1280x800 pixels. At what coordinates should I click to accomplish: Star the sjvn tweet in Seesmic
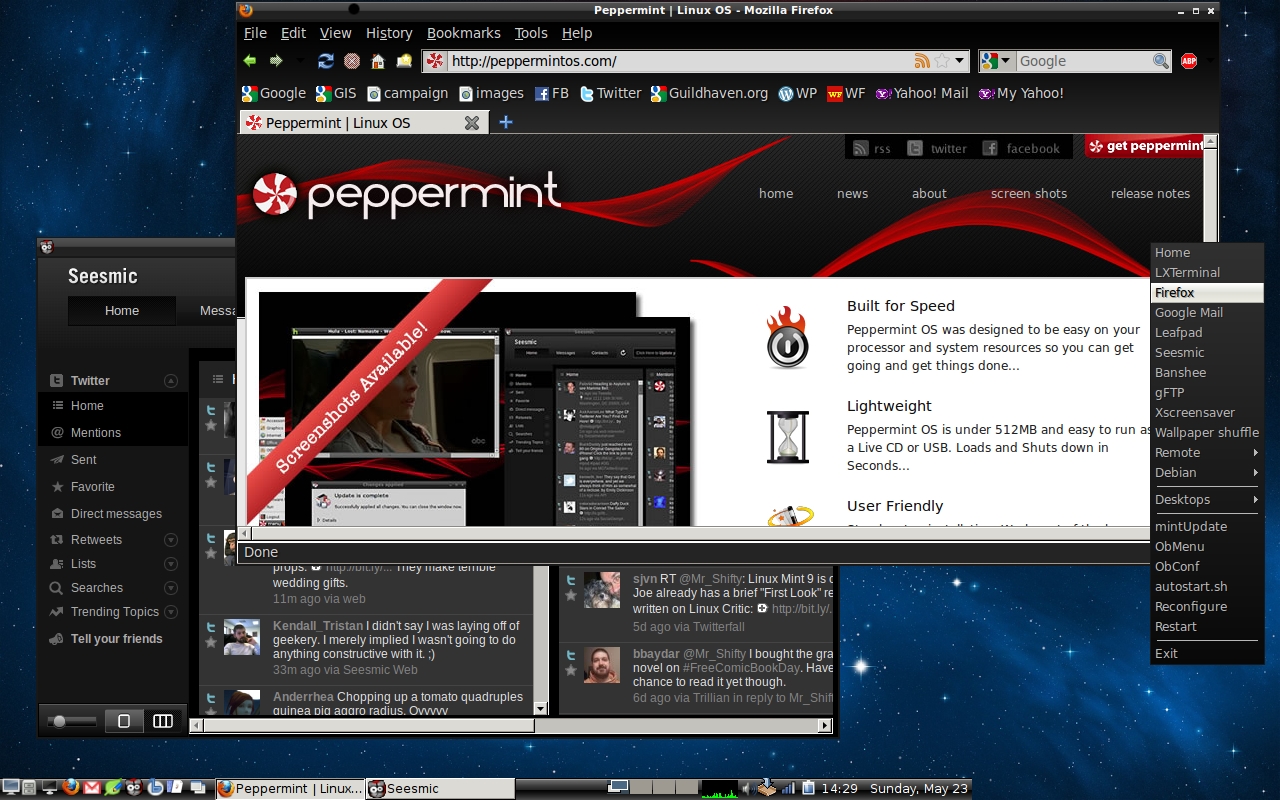(571, 595)
